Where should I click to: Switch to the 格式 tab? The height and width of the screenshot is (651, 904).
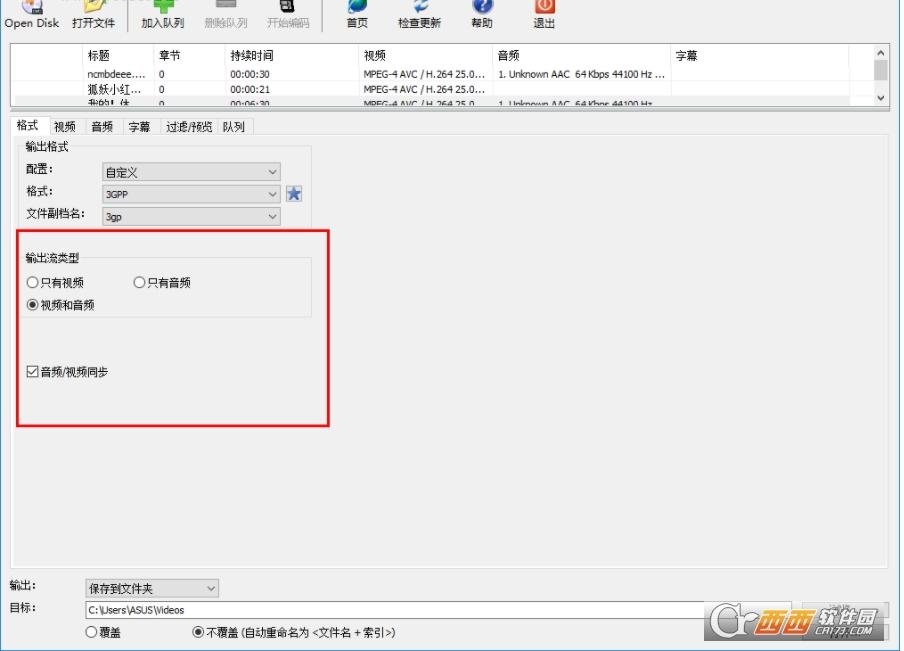[x=27, y=126]
